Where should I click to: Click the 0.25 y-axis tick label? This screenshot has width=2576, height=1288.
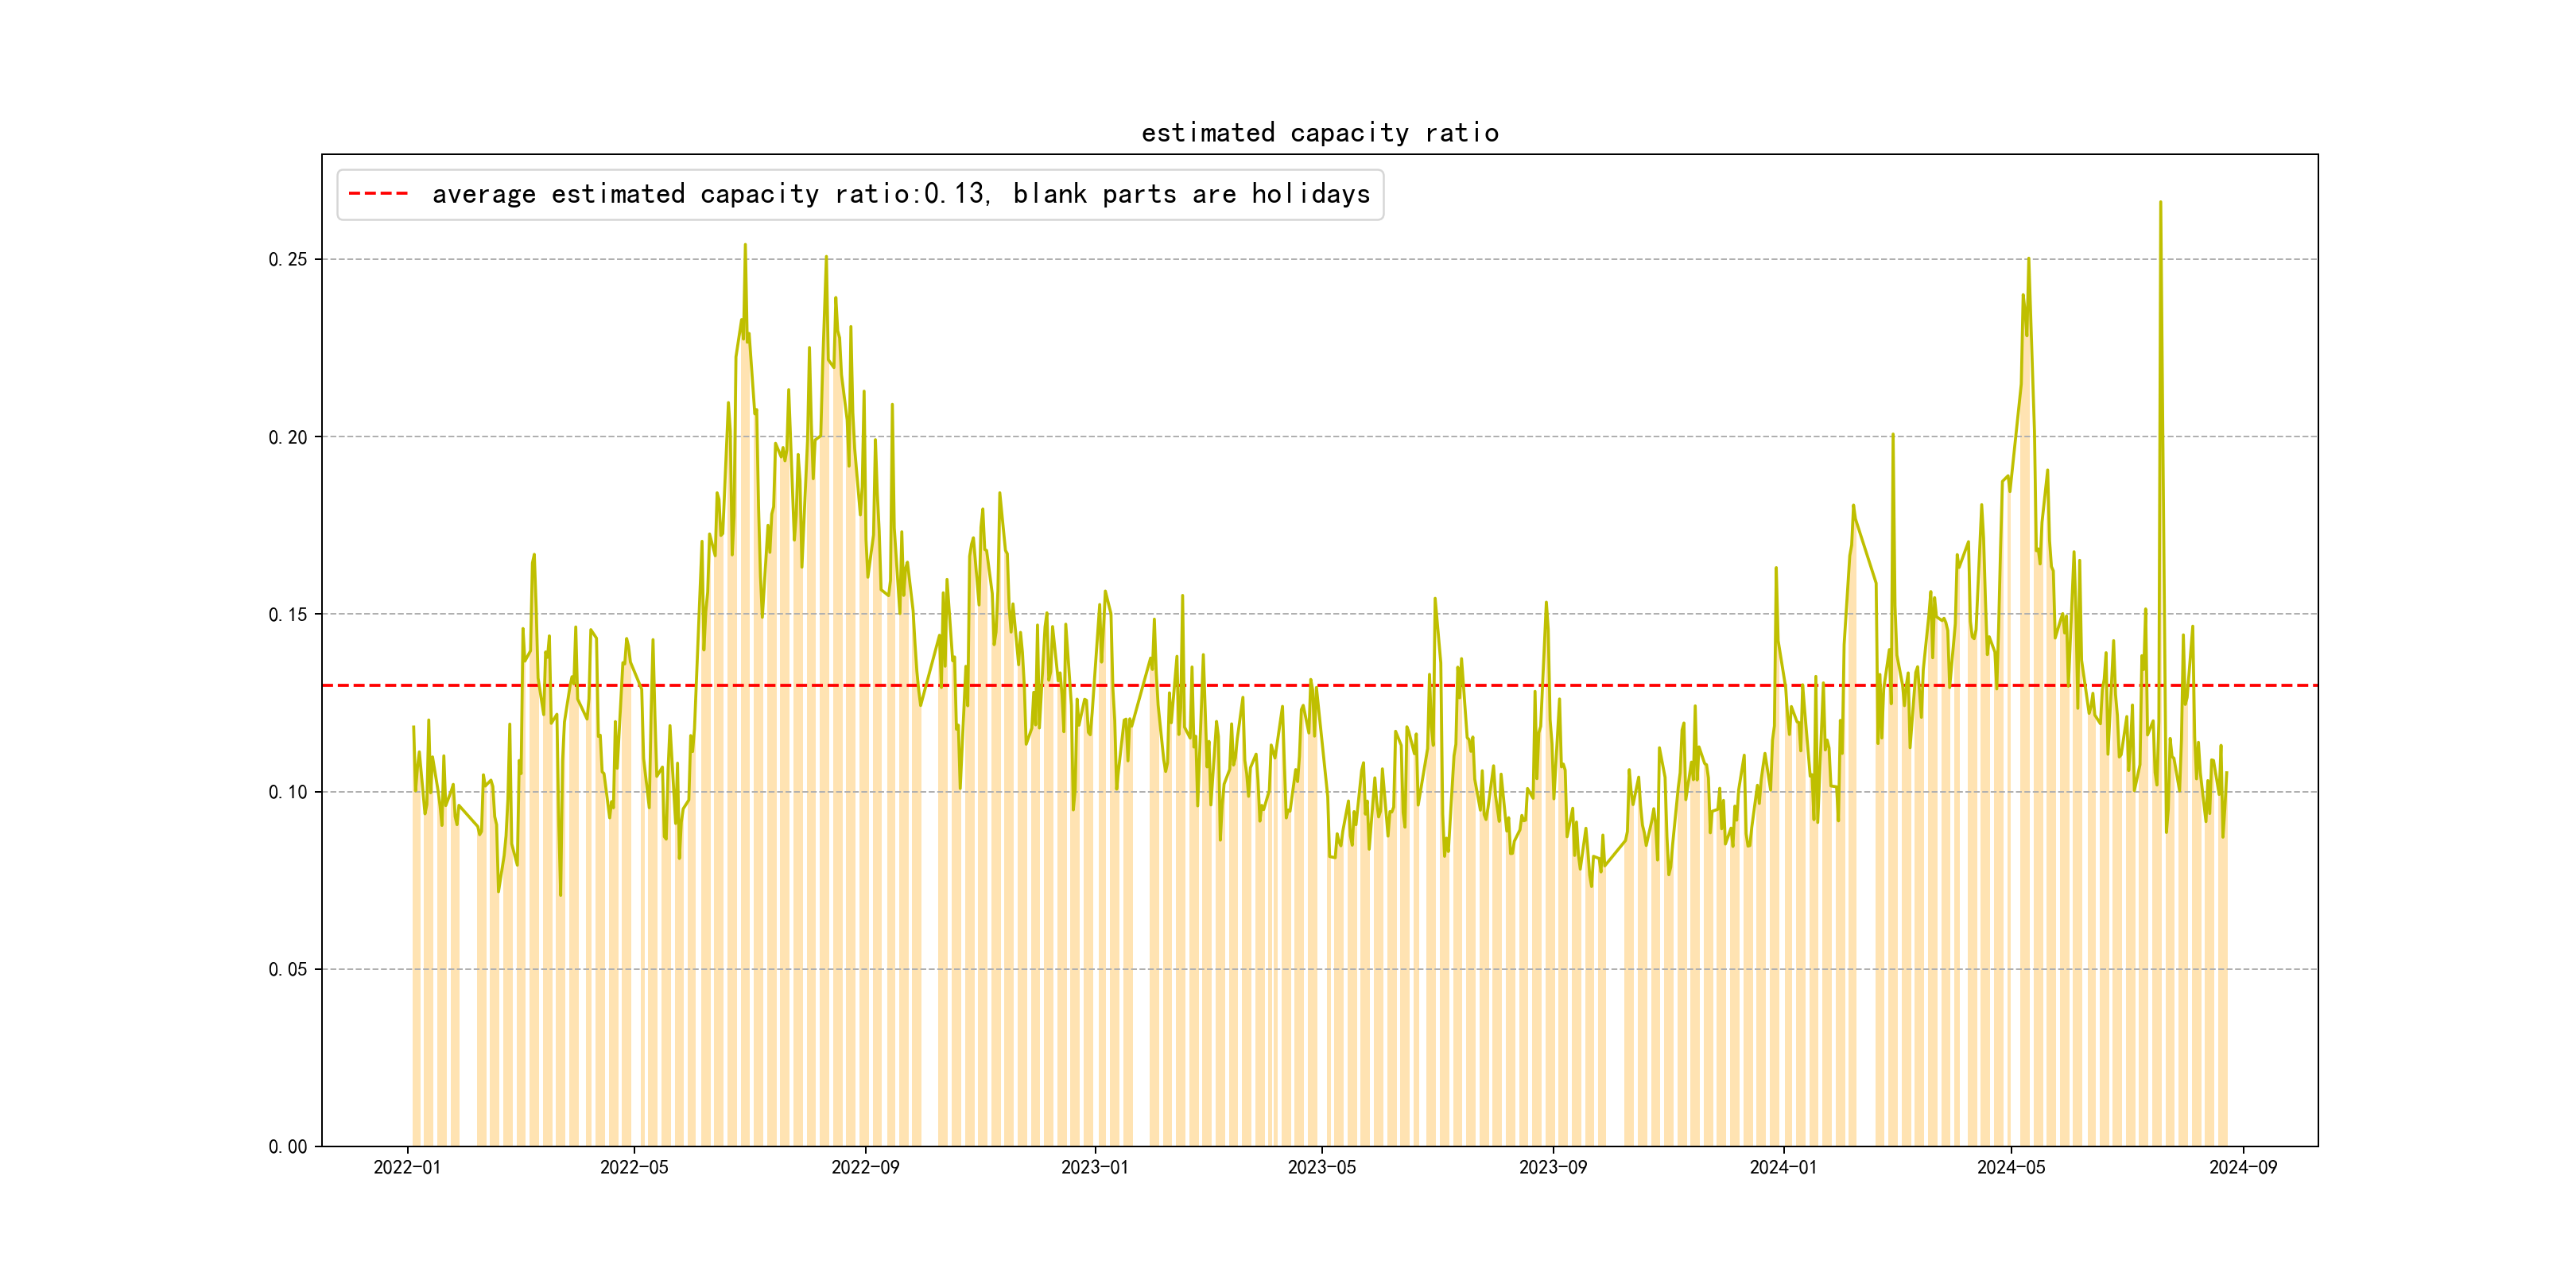pyautogui.click(x=288, y=260)
